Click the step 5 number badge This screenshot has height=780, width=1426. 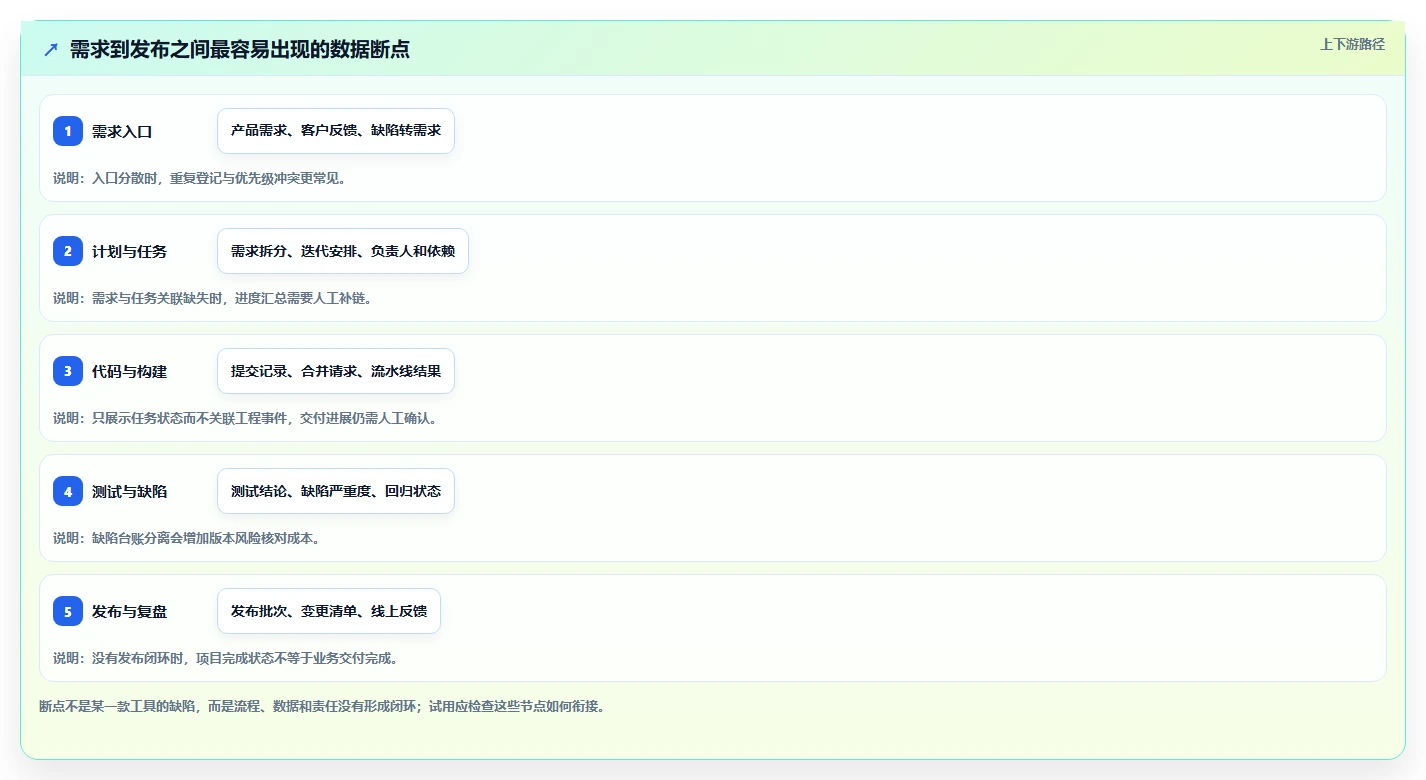coord(68,611)
